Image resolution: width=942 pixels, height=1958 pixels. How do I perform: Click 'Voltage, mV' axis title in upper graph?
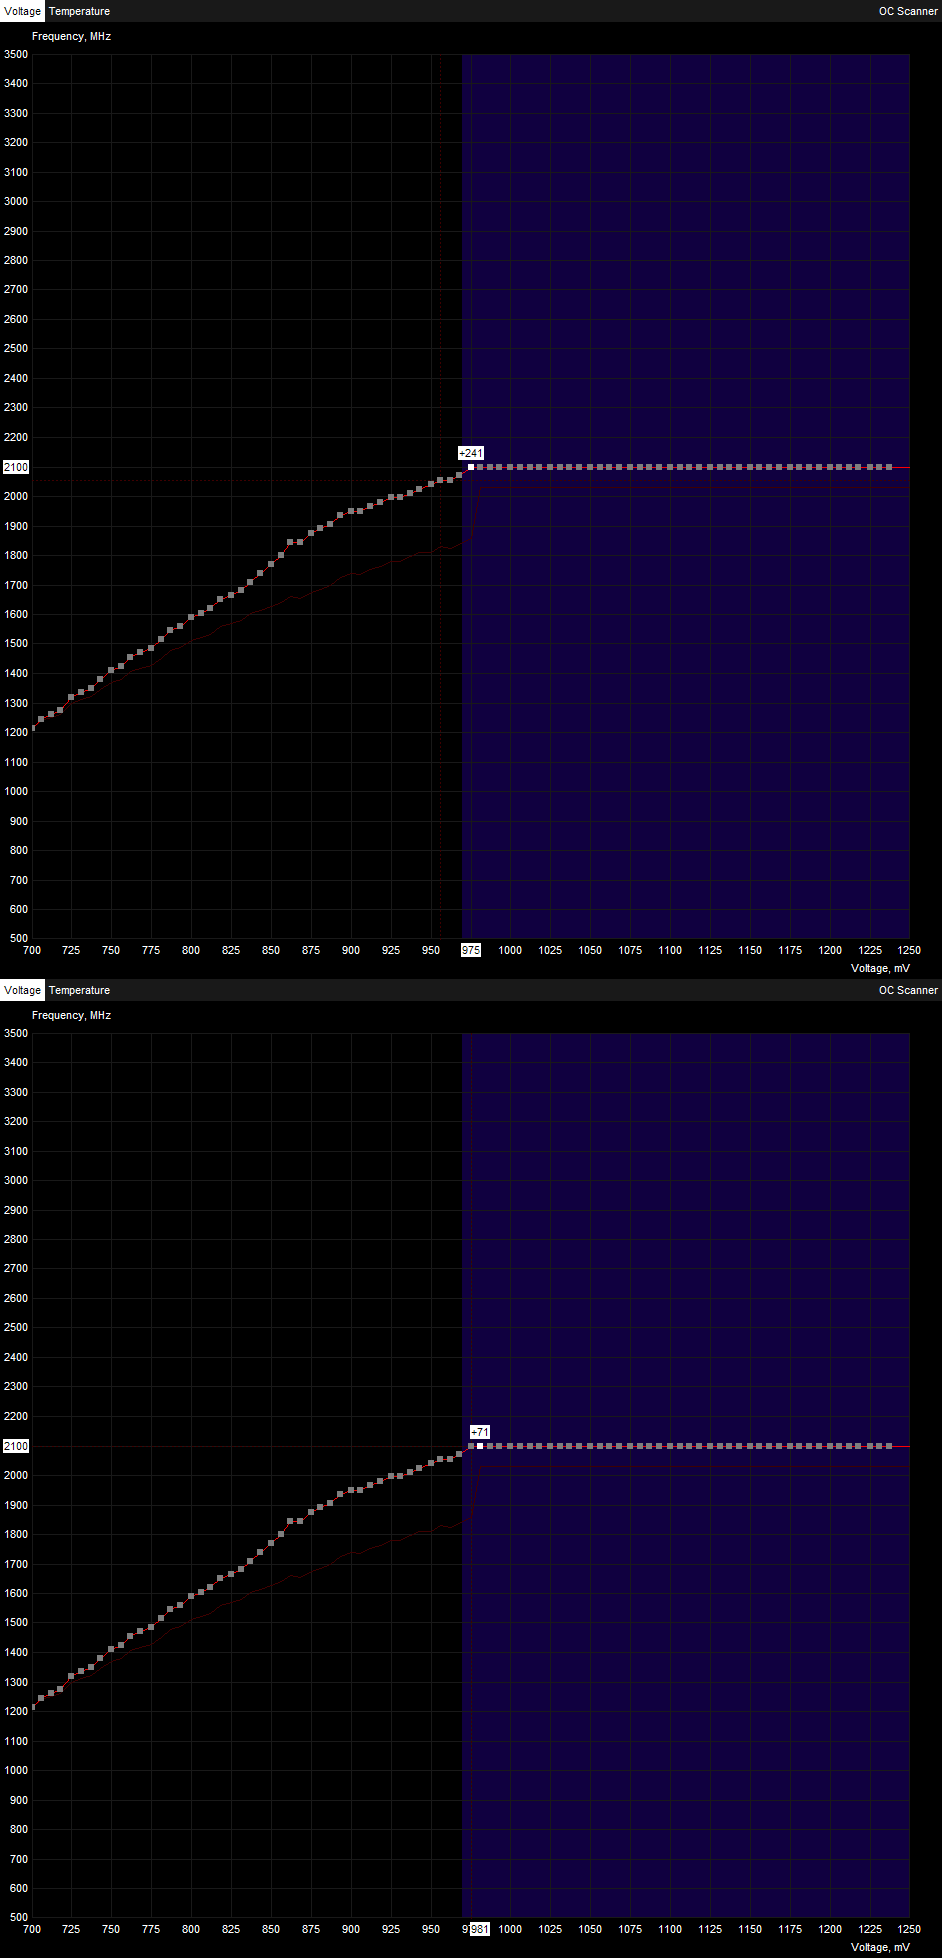point(880,968)
